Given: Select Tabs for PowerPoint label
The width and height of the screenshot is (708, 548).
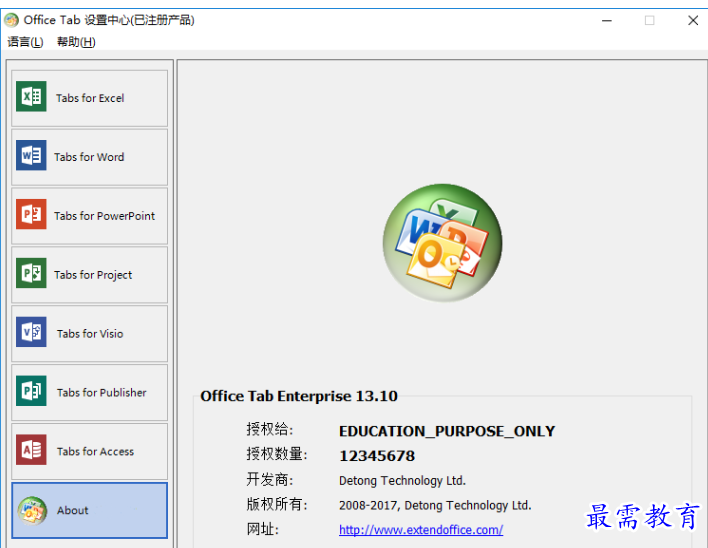Looking at the screenshot, I should click(104, 216).
